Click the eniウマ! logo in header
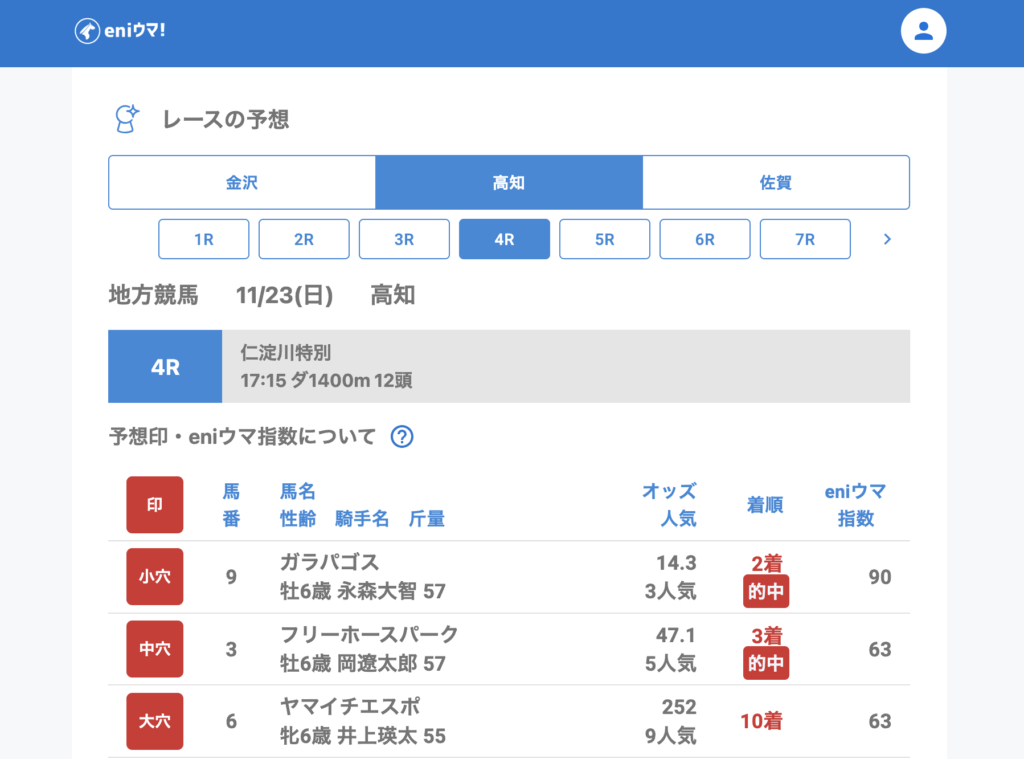The image size is (1024, 759). click(120, 31)
